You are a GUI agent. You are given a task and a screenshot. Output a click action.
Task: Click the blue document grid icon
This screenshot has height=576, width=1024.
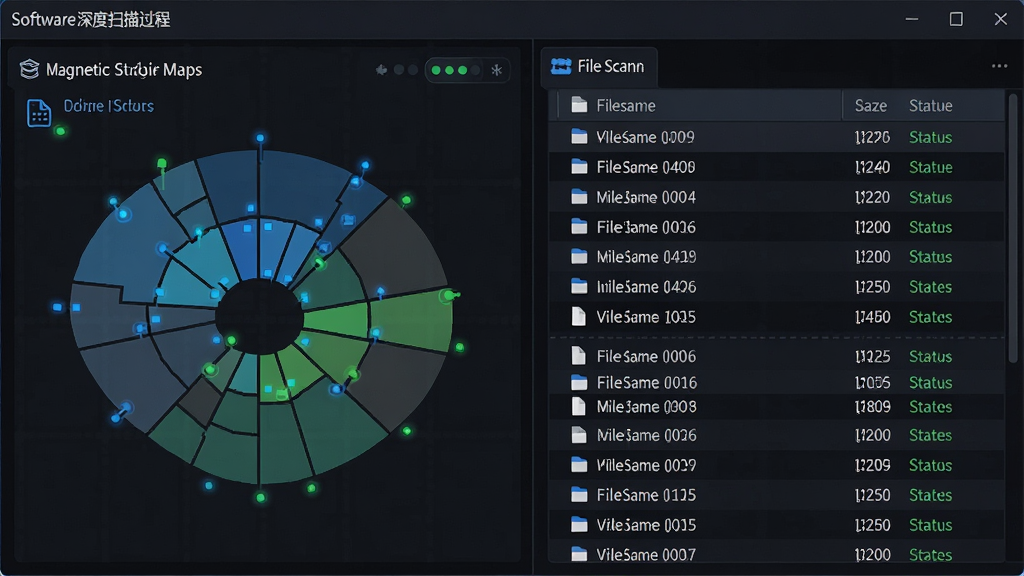click(39, 113)
